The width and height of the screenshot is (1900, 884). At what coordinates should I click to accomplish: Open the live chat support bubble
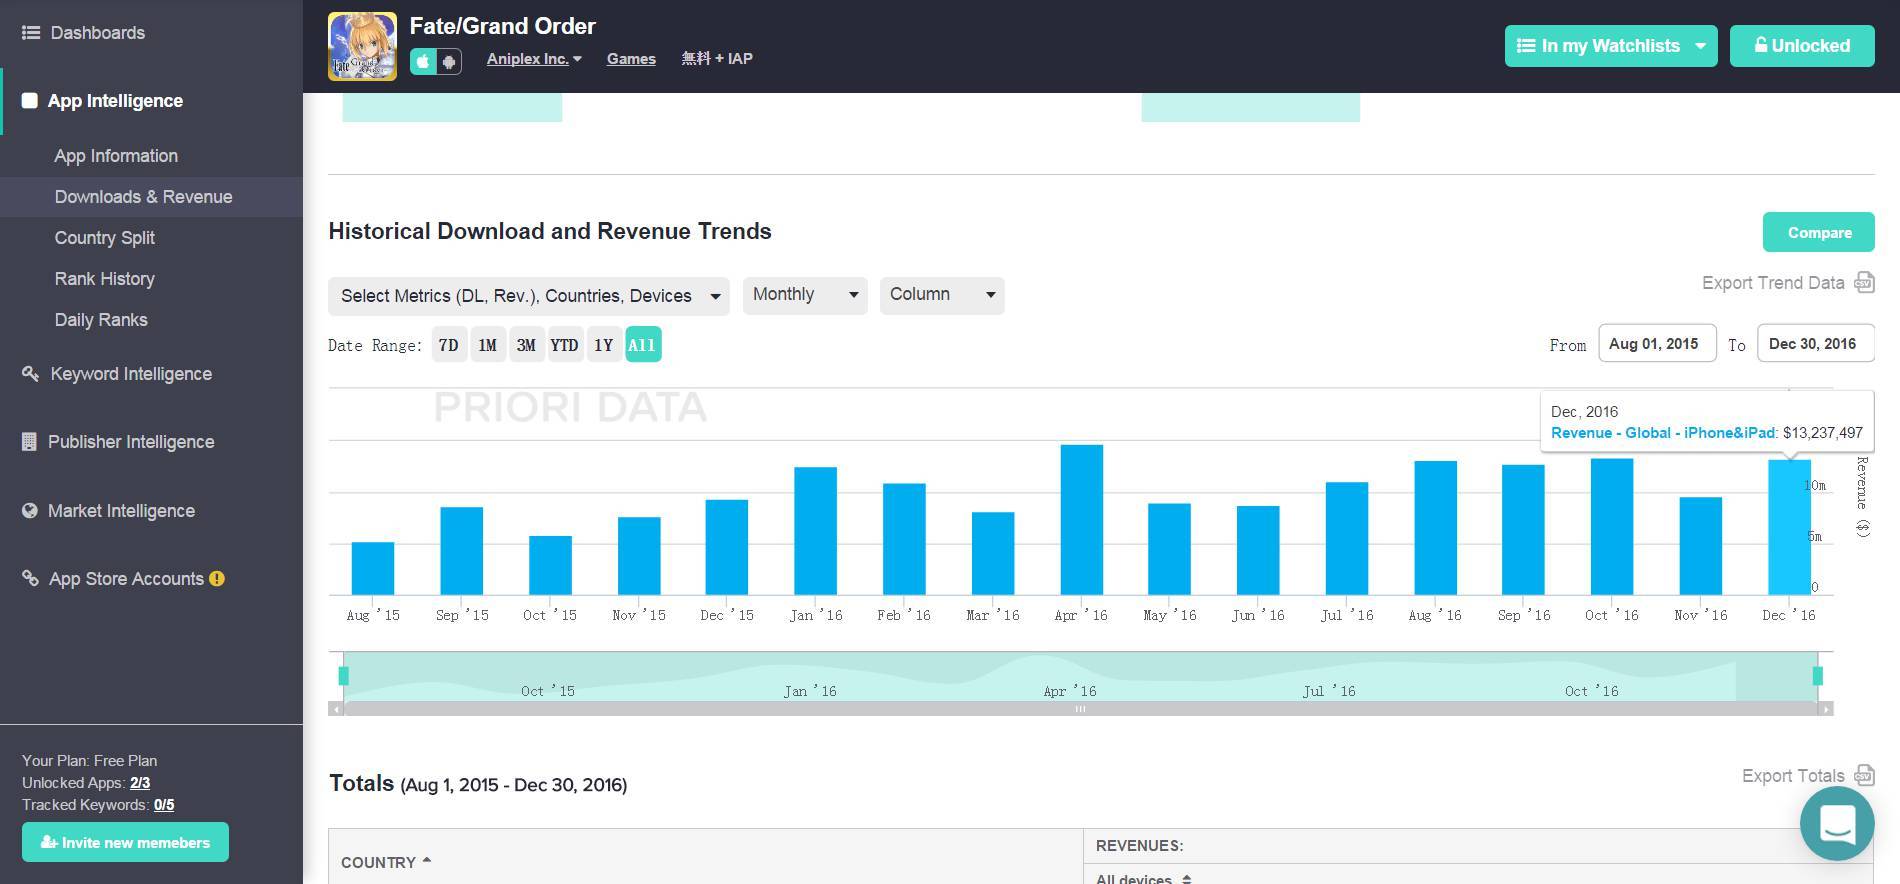(1837, 824)
